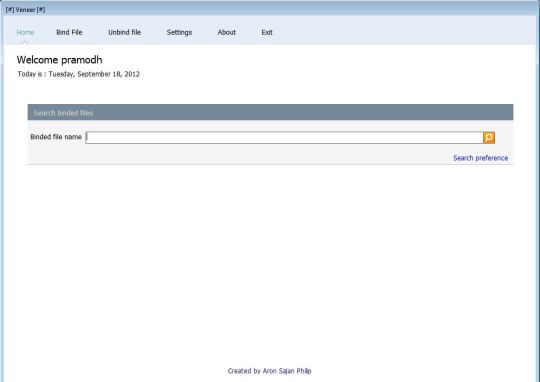540x382 pixels.
Task: Click the Veneer window title text
Action: click(25, 10)
